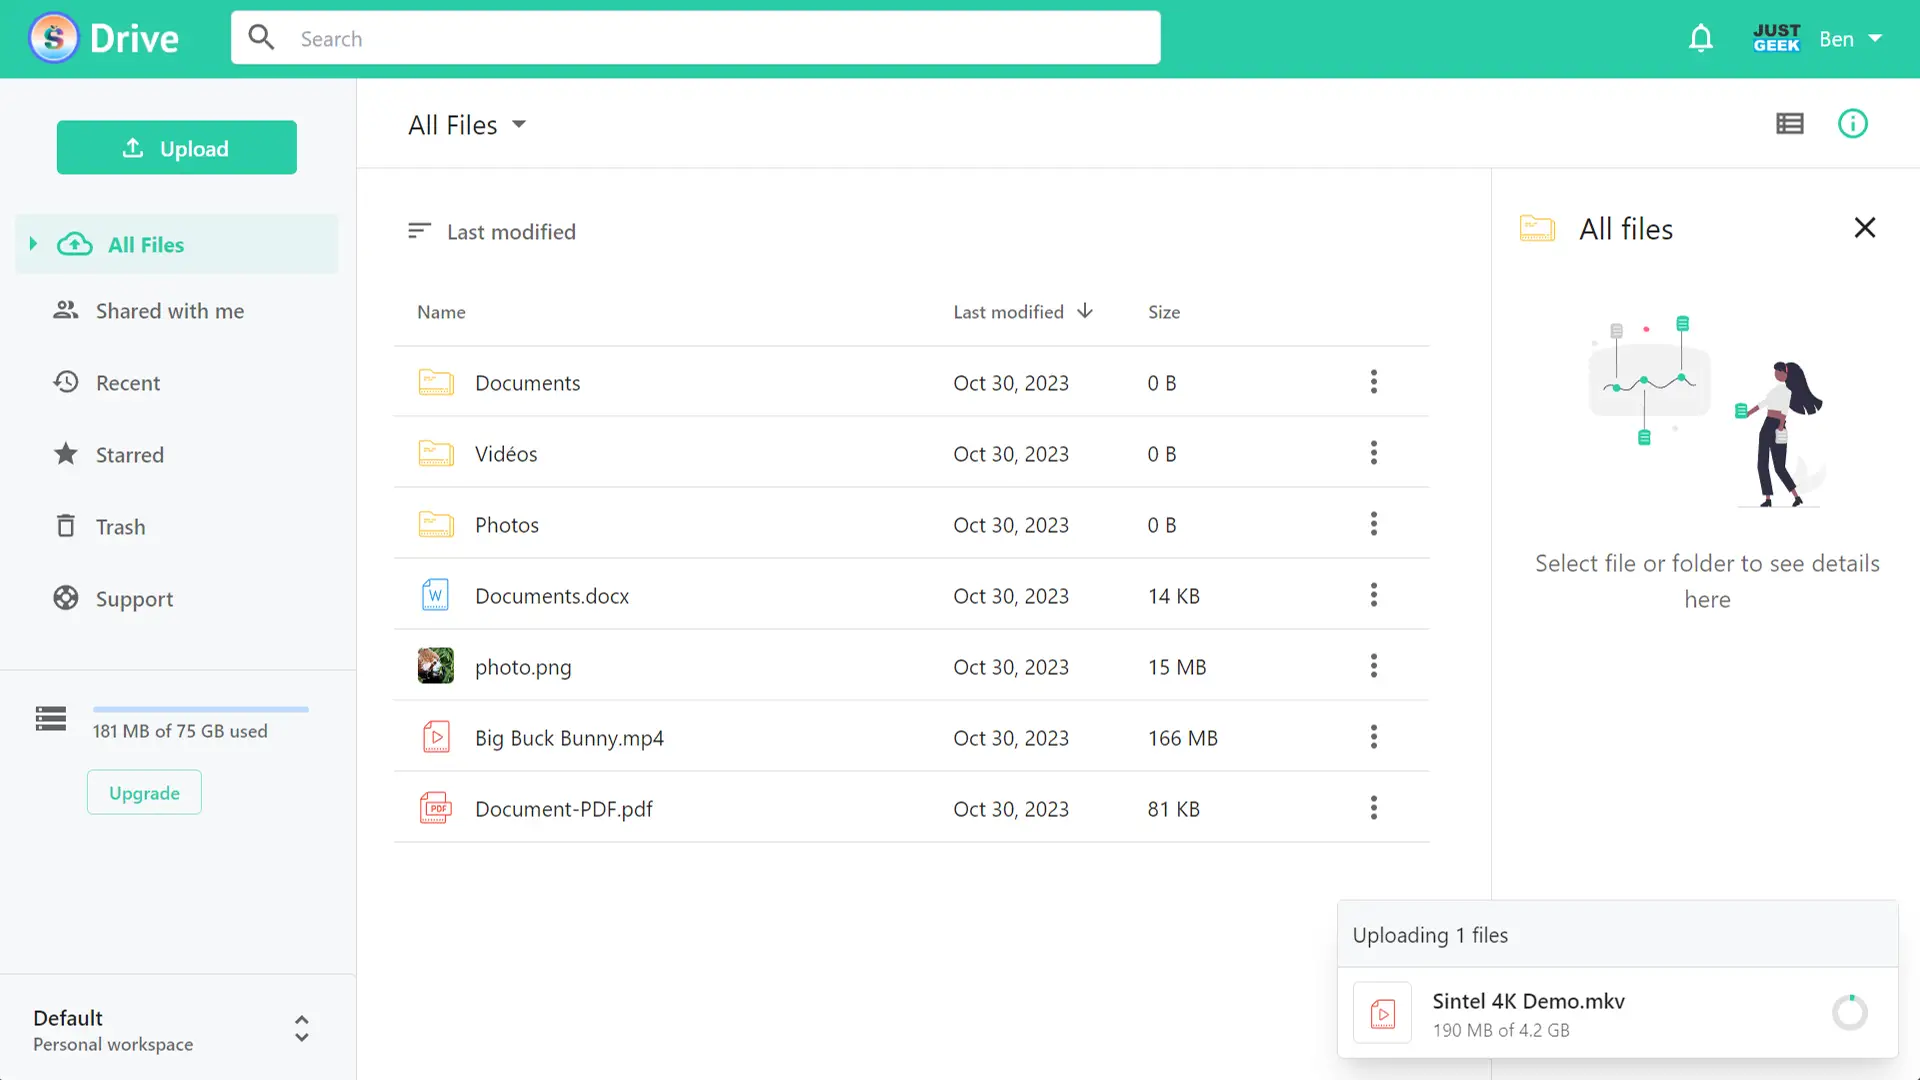Click the video file icon for Big Buck Bunny.mp4
Screen dimensions: 1920x1080
pyautogui.click(x=436, y=737)
